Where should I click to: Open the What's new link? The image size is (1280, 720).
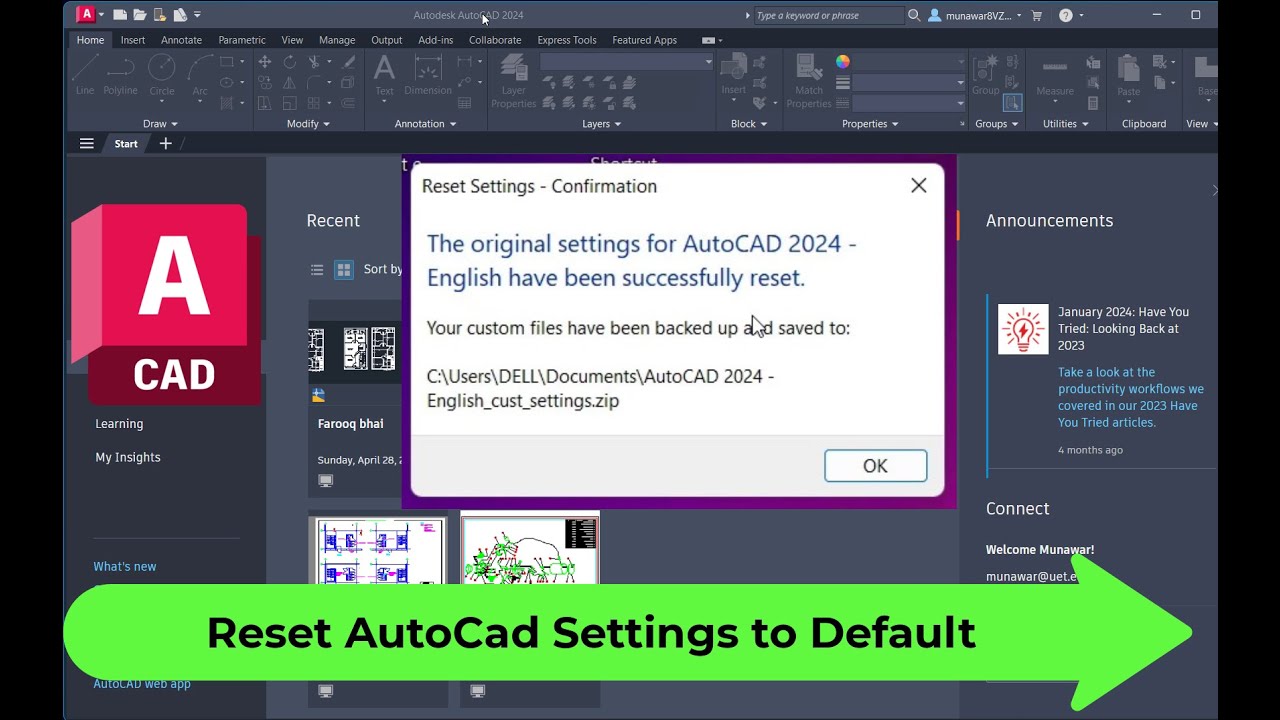(125, 566)
